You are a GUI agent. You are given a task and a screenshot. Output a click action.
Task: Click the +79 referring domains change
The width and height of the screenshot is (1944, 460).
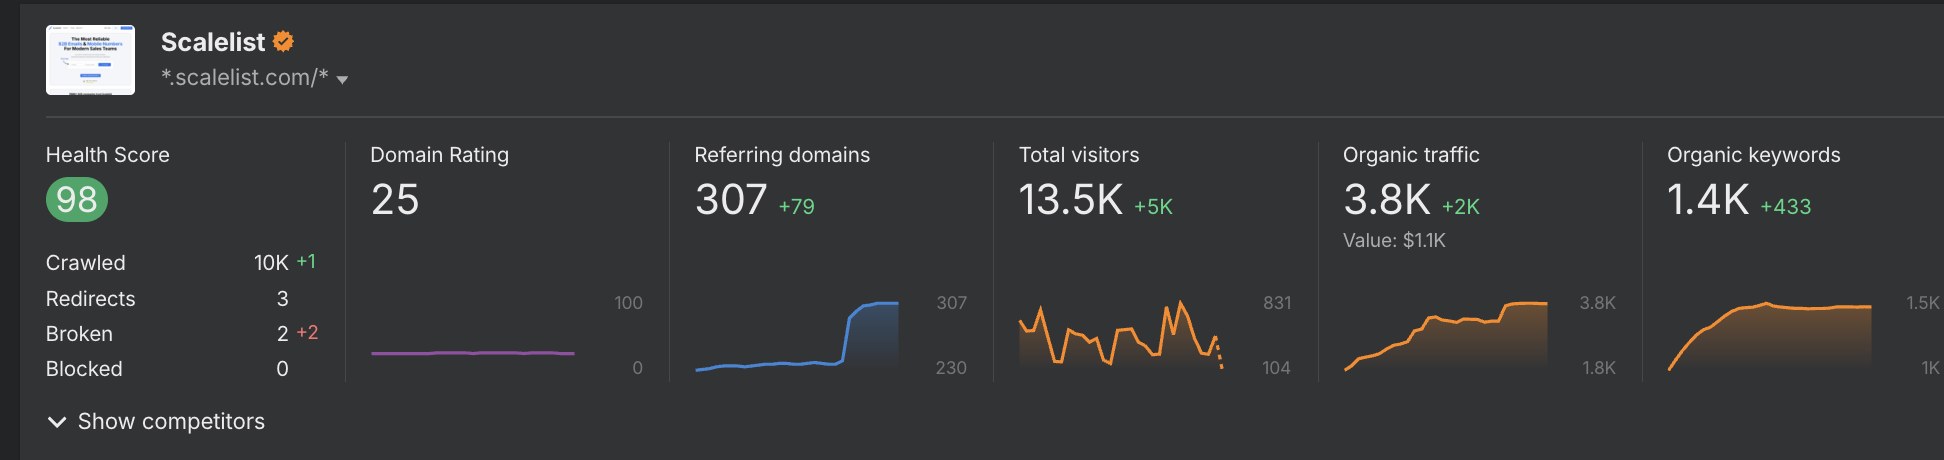pyautogui.click(x=797, y=207)
